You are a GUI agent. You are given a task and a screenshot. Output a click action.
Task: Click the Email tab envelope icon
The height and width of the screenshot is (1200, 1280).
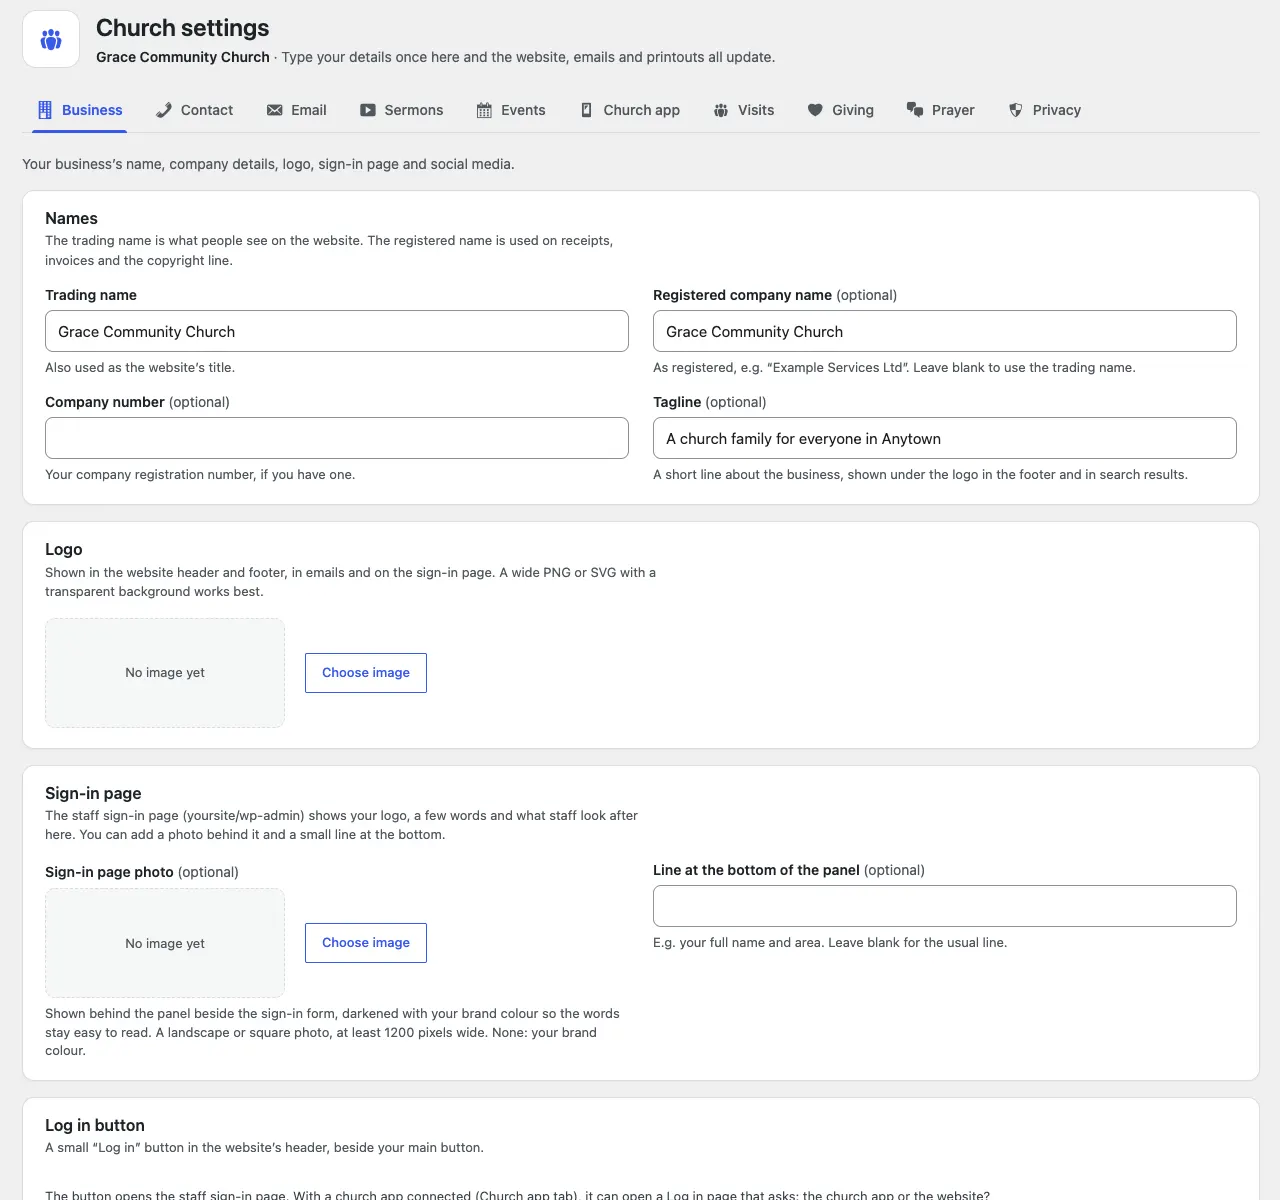click(x=274, y=110)
